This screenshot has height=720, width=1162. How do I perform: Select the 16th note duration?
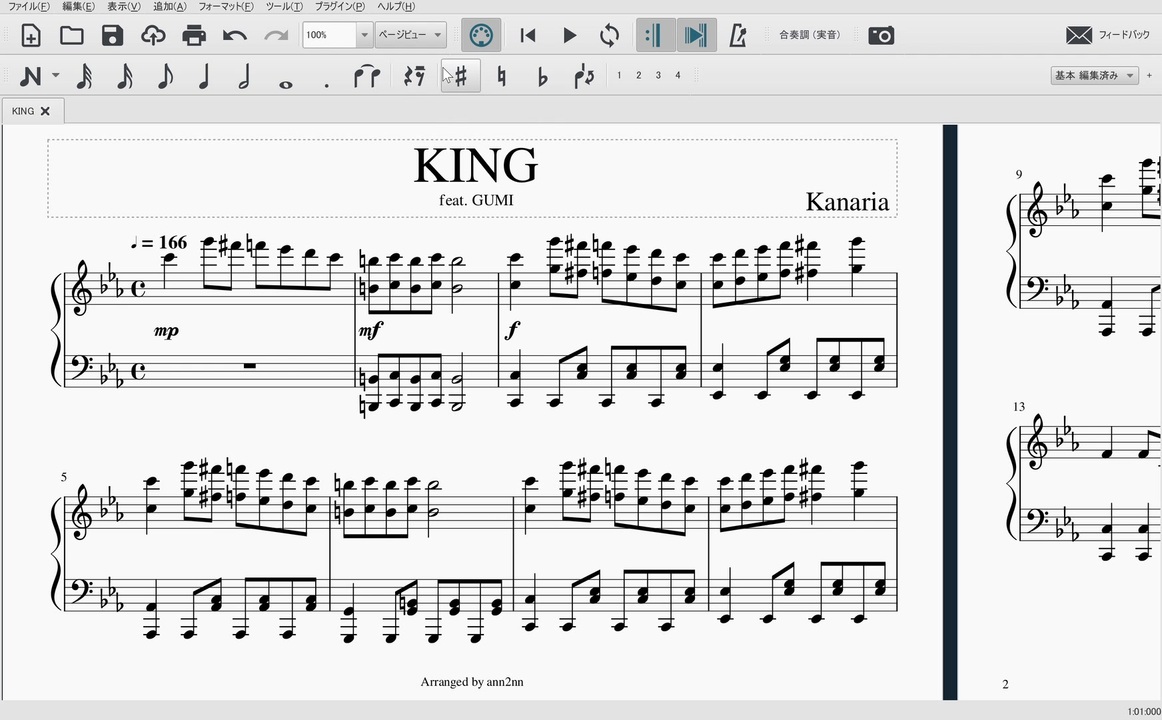[124, 76]
